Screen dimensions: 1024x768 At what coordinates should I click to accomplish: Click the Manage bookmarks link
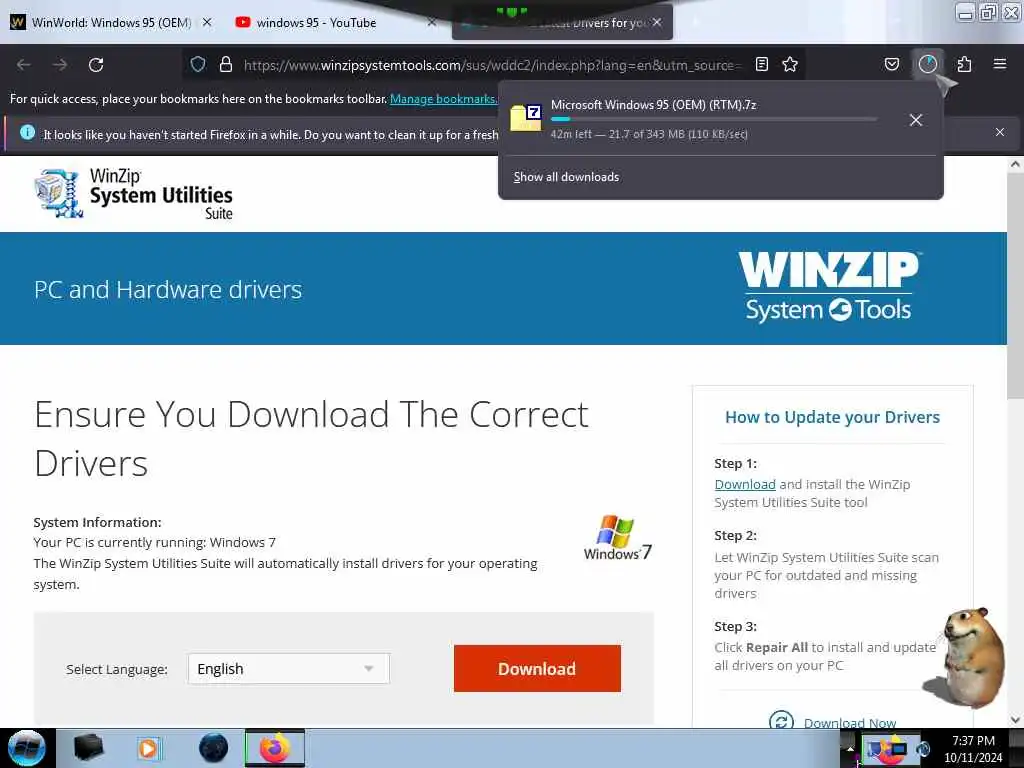pos(443,99)
